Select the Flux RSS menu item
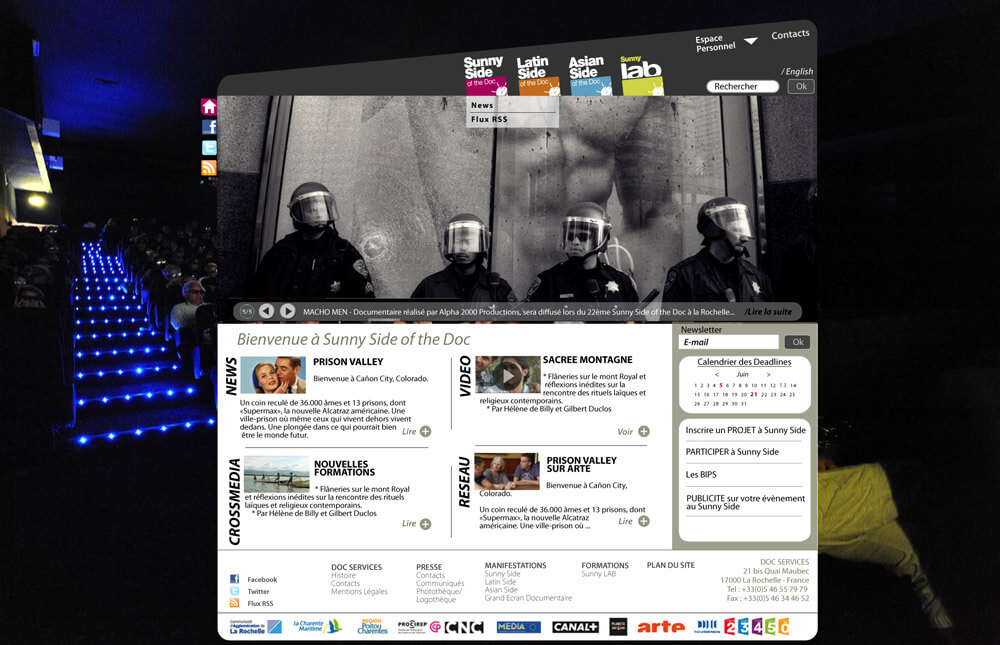Viewport: 1000px width, 645px height. coord(489,119)
